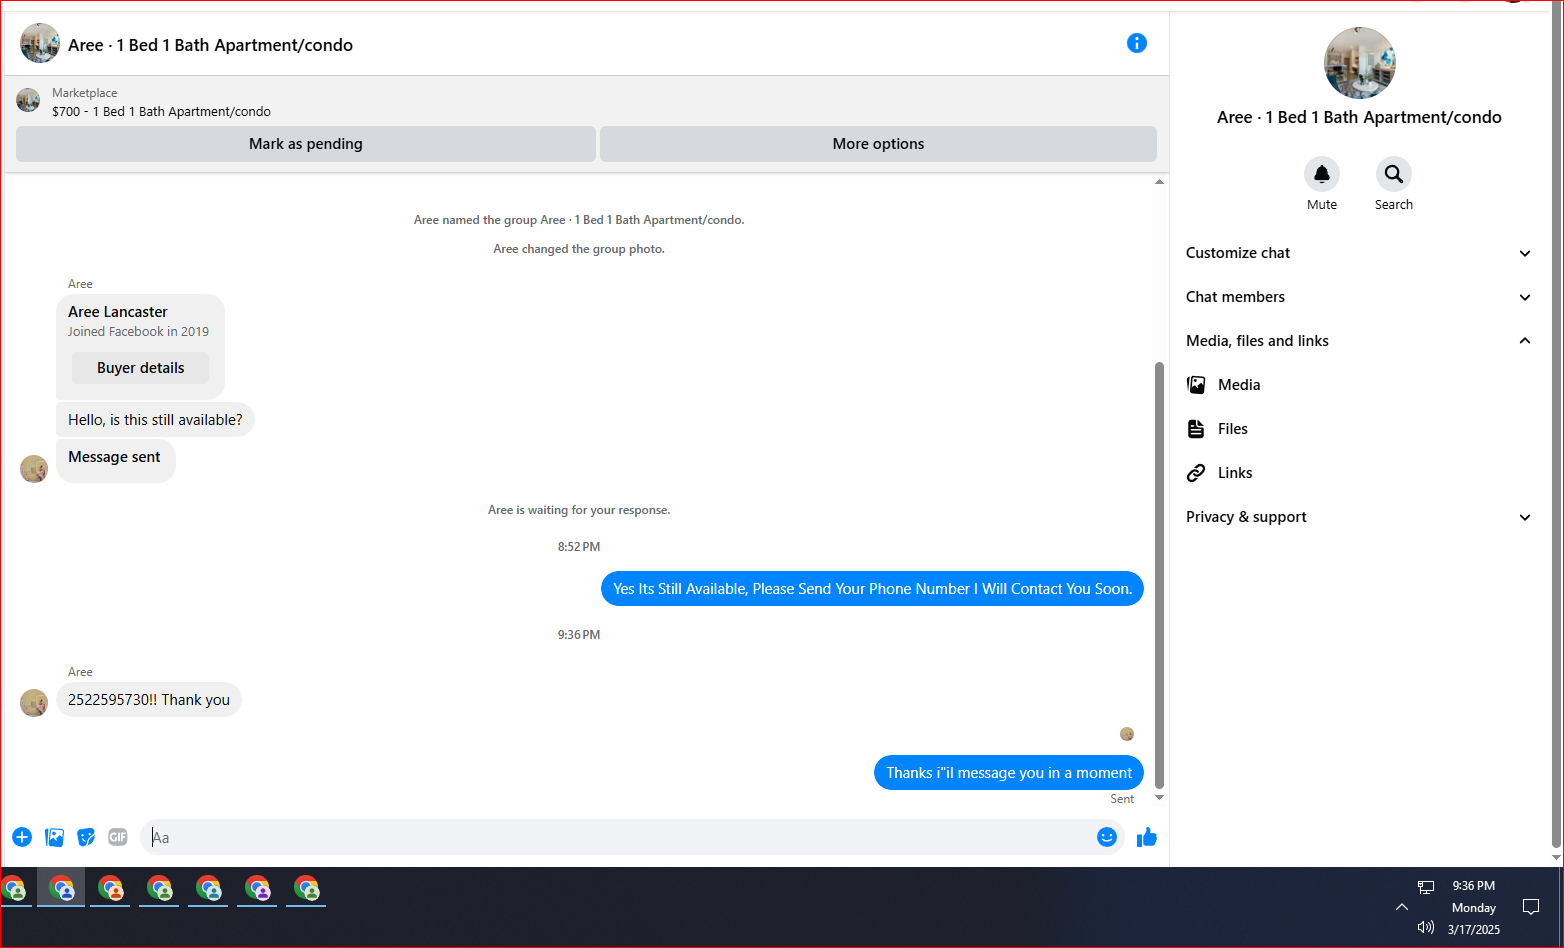Expand the Privacy & support section

tap(1358, 517)
